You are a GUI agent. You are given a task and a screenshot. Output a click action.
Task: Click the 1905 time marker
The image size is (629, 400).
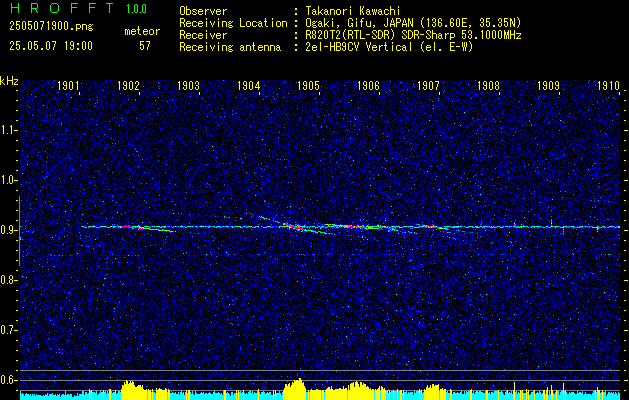point(308,86)
